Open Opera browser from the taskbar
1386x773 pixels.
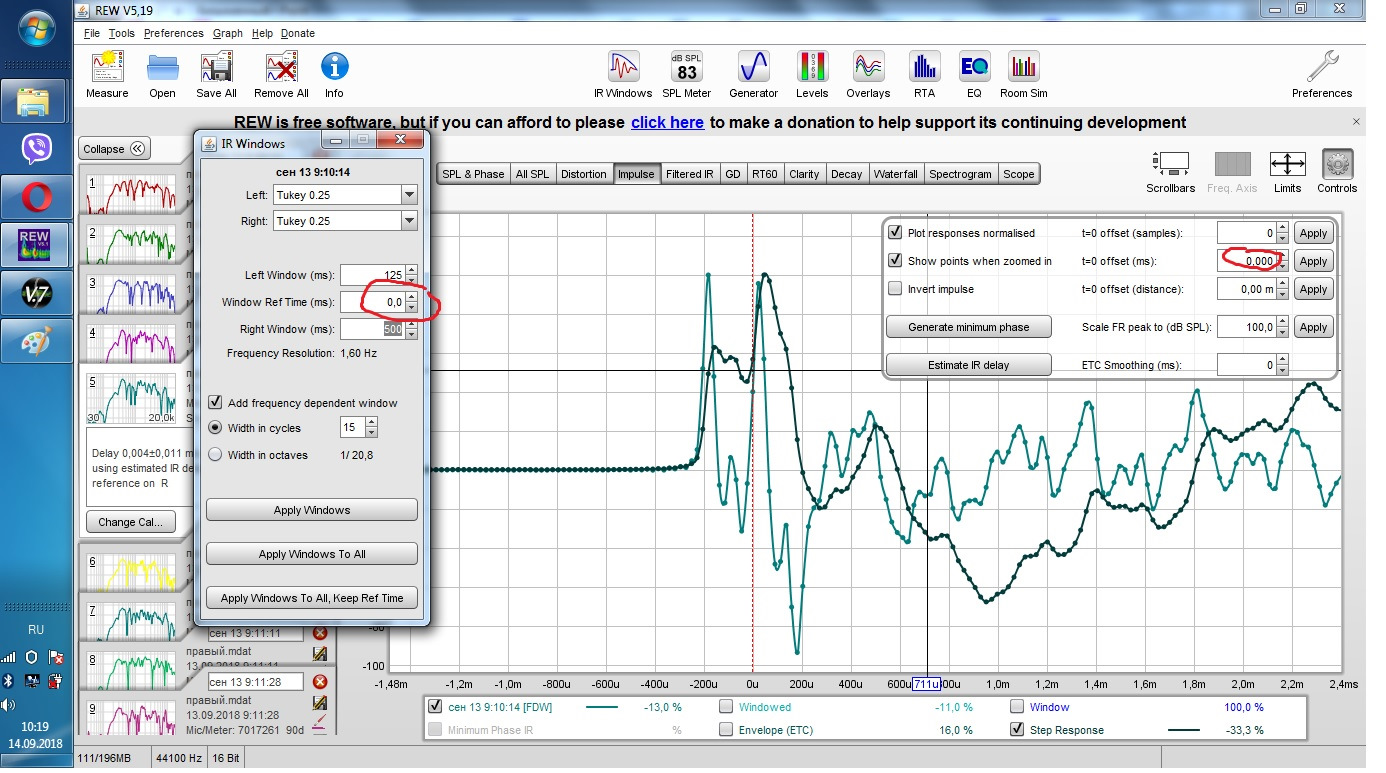(x=38, y=197)
